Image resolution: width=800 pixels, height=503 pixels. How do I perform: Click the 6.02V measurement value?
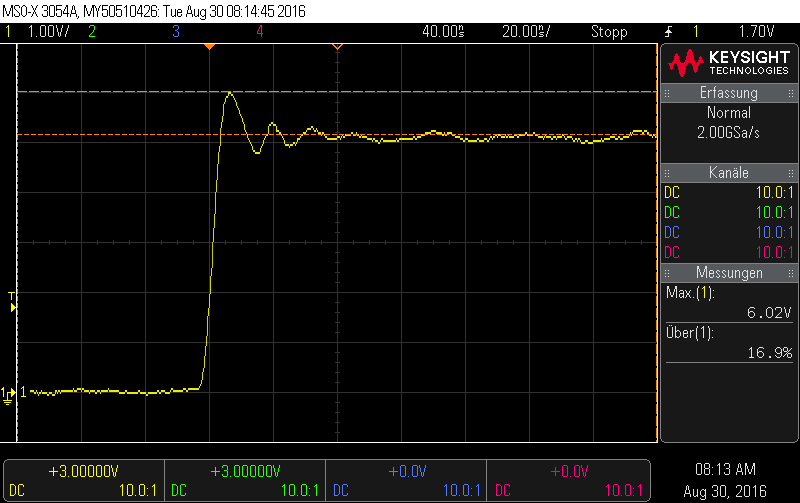click(769, 313)
